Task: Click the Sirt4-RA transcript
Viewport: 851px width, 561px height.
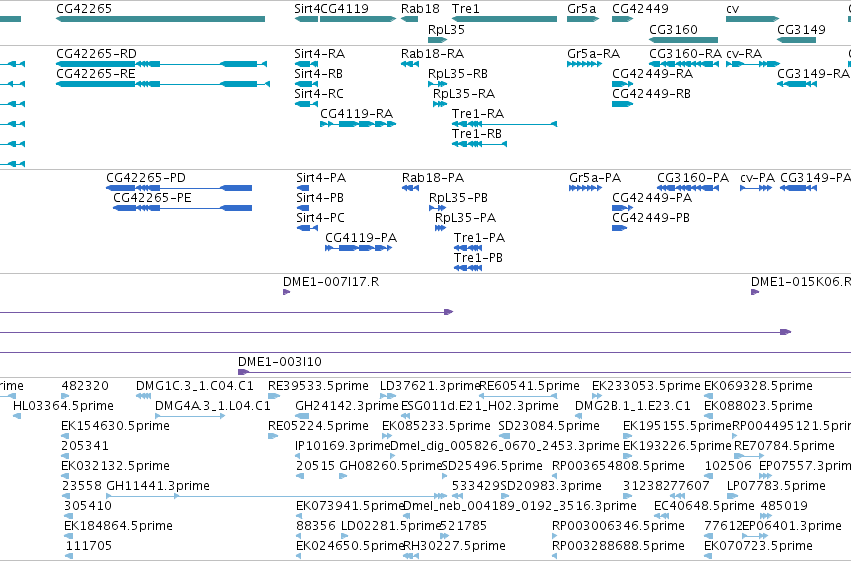Action: 306,64
